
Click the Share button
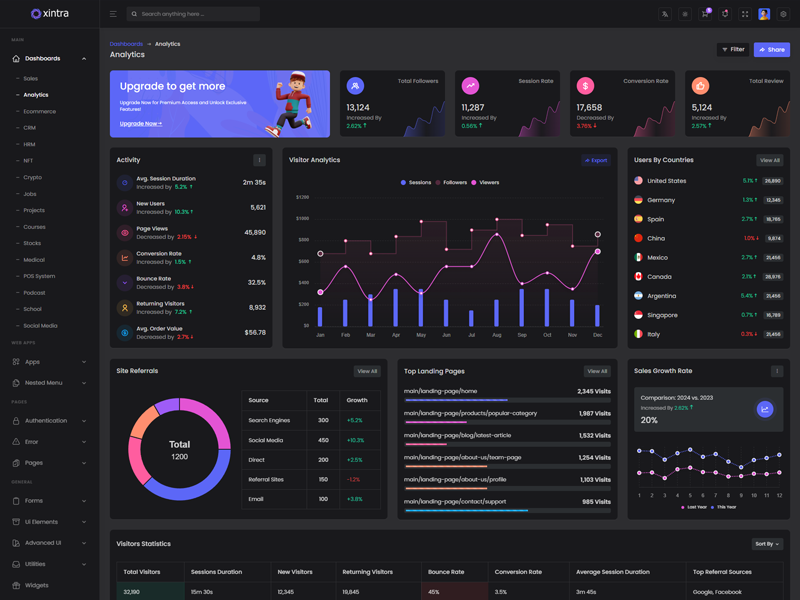pyautogui.click(x=771, y=49)
